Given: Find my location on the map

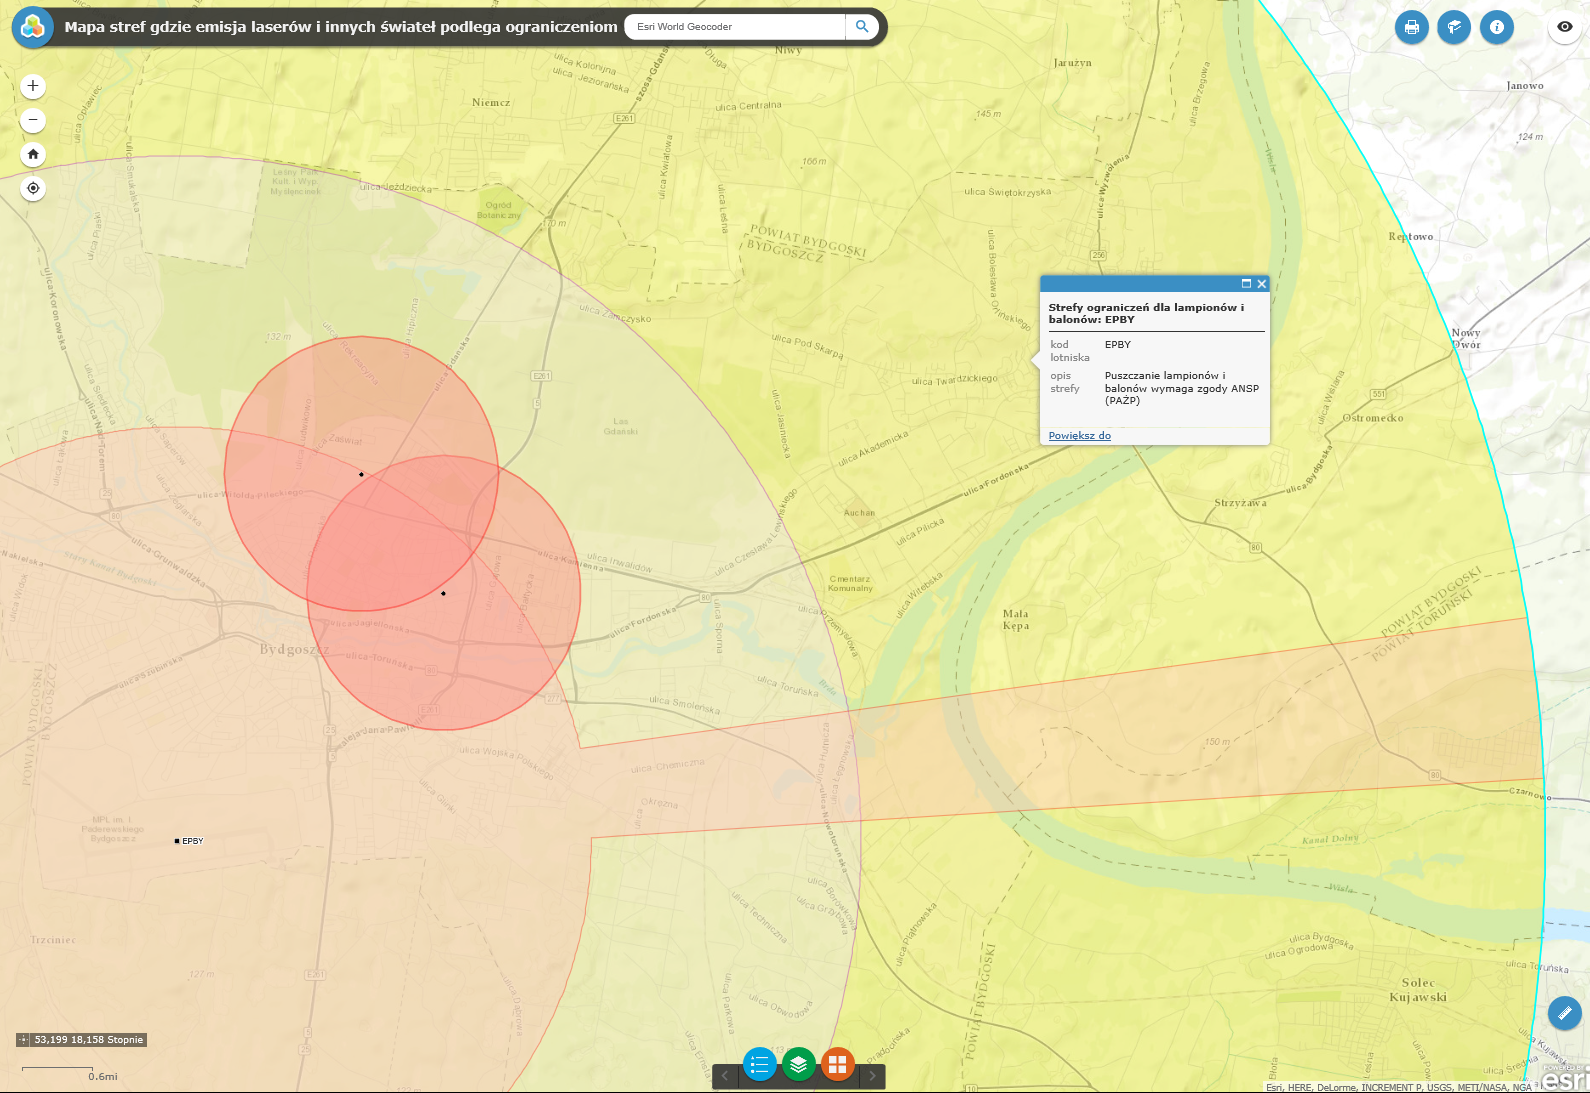Looking at the screenshot, I should [33, 188].
